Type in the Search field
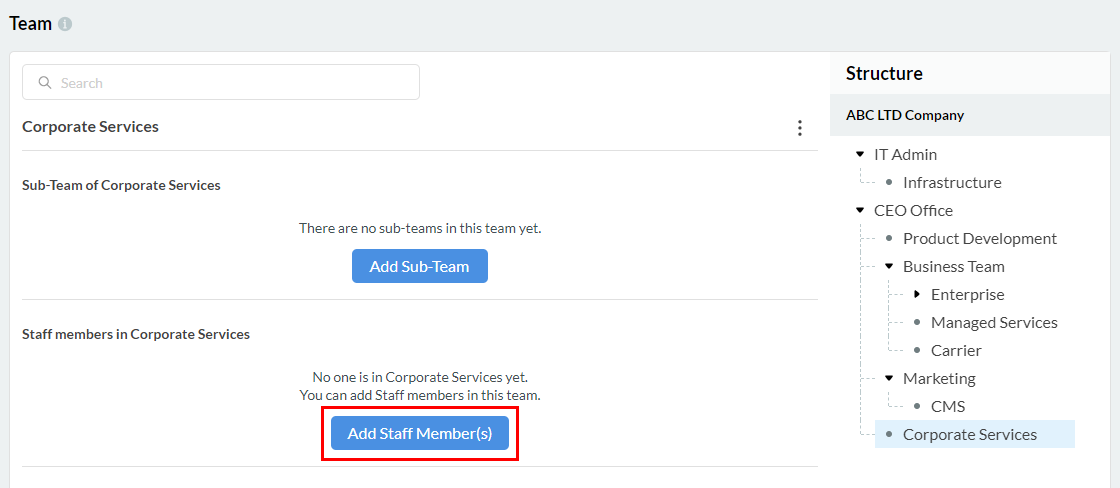Screen dimensions: 1120x488 pos(230,83)
